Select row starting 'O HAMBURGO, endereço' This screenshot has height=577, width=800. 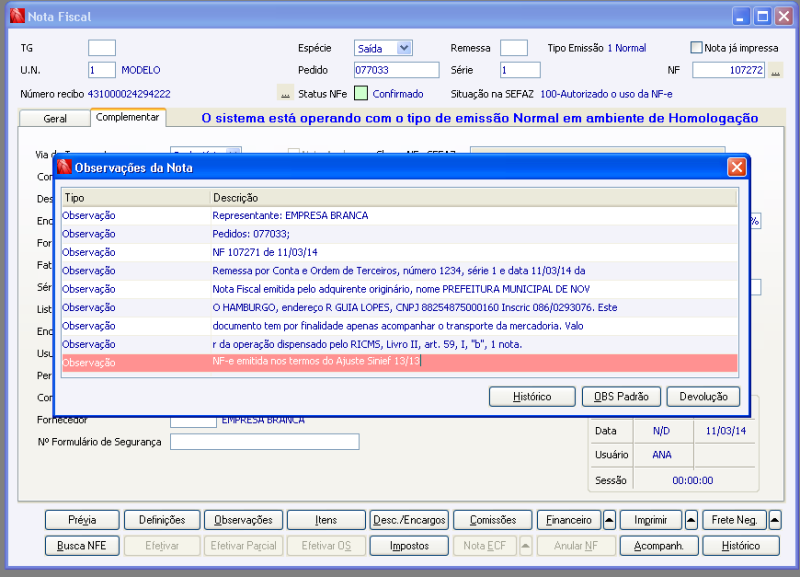pyautogui.click(x=399, y=307)
